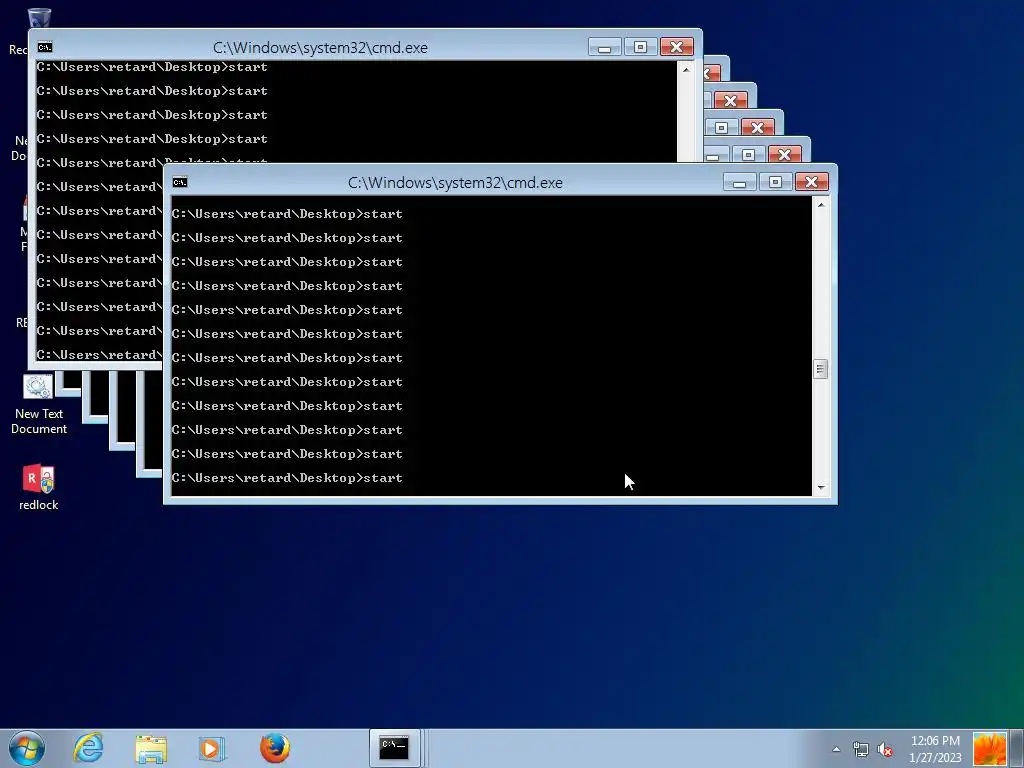The width and height of the screenshot is (1024, 768).
Task: Click the scrollbar thumb in front cmd window
Action: coord(821,369)
